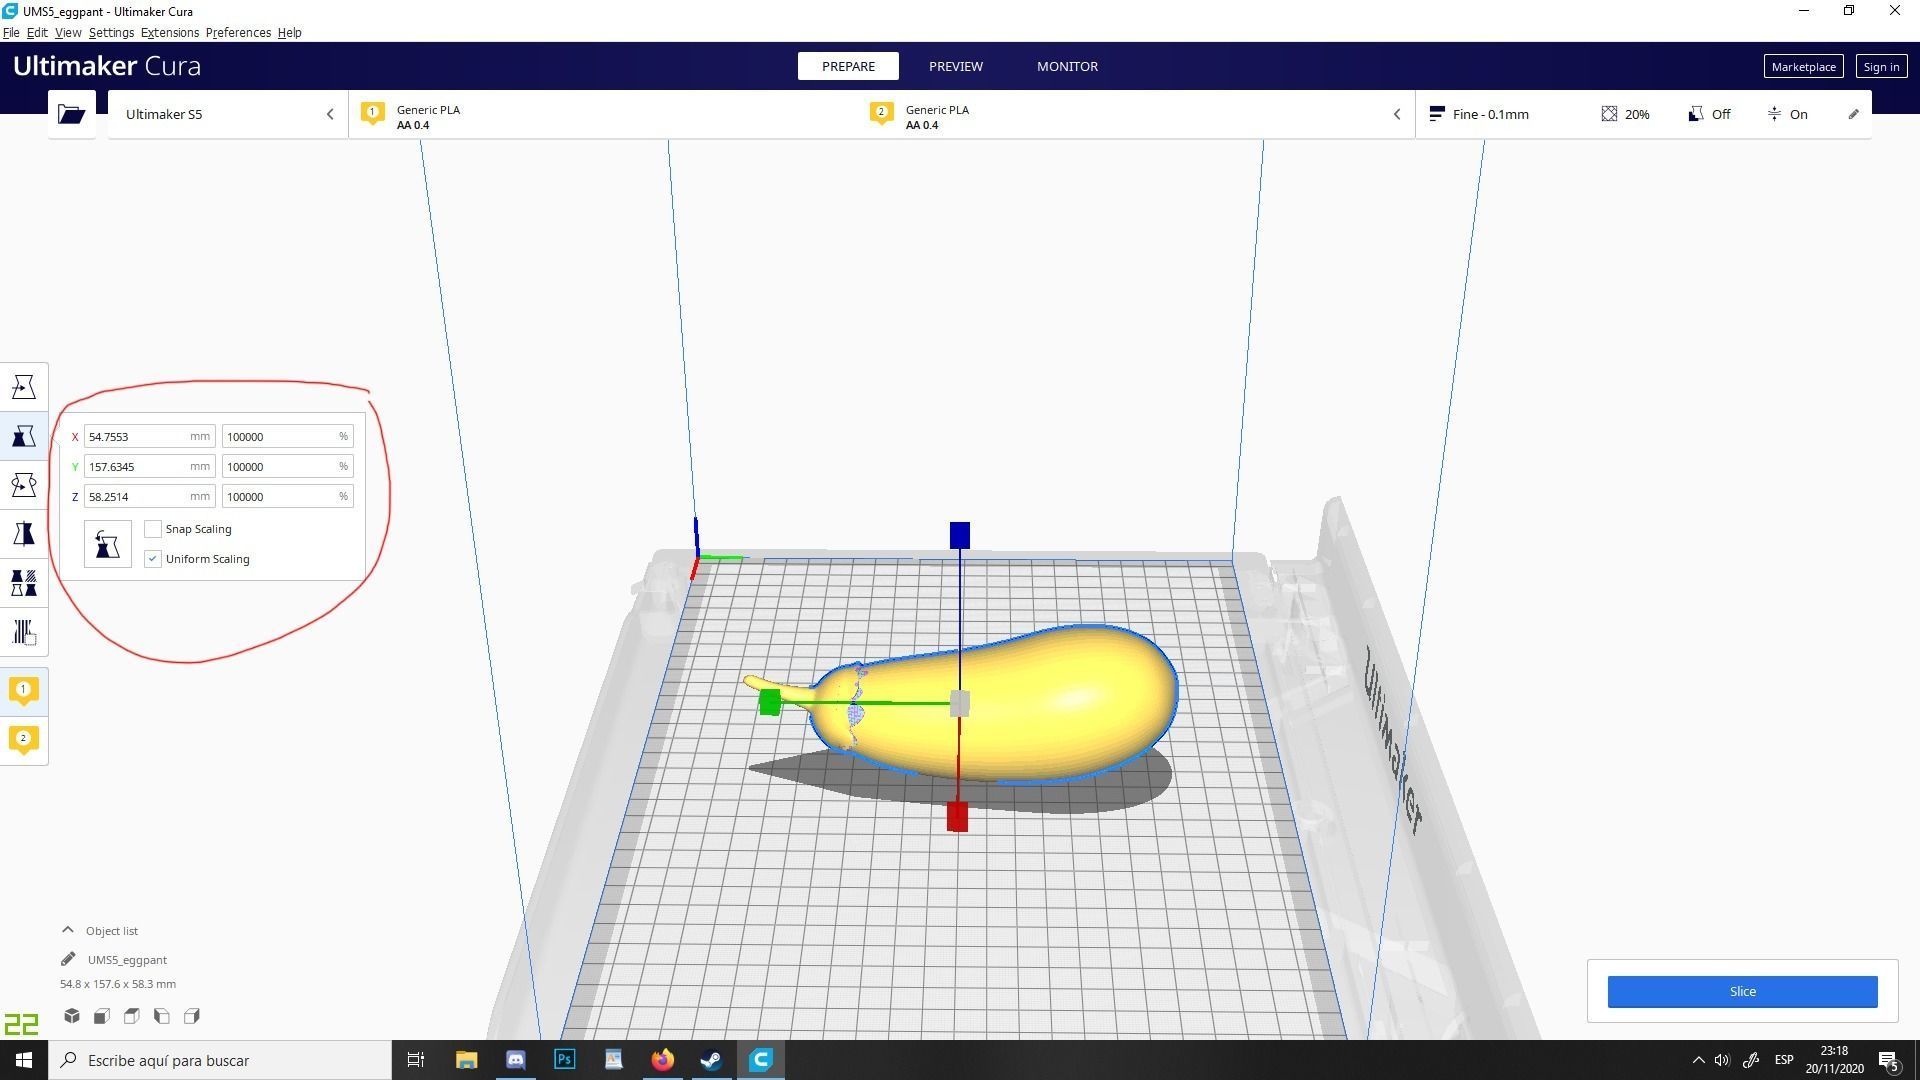The height and width of the screenshot is (1080, 1920).
Task: Select the Move tool in left toolbar
Action: 24,387
